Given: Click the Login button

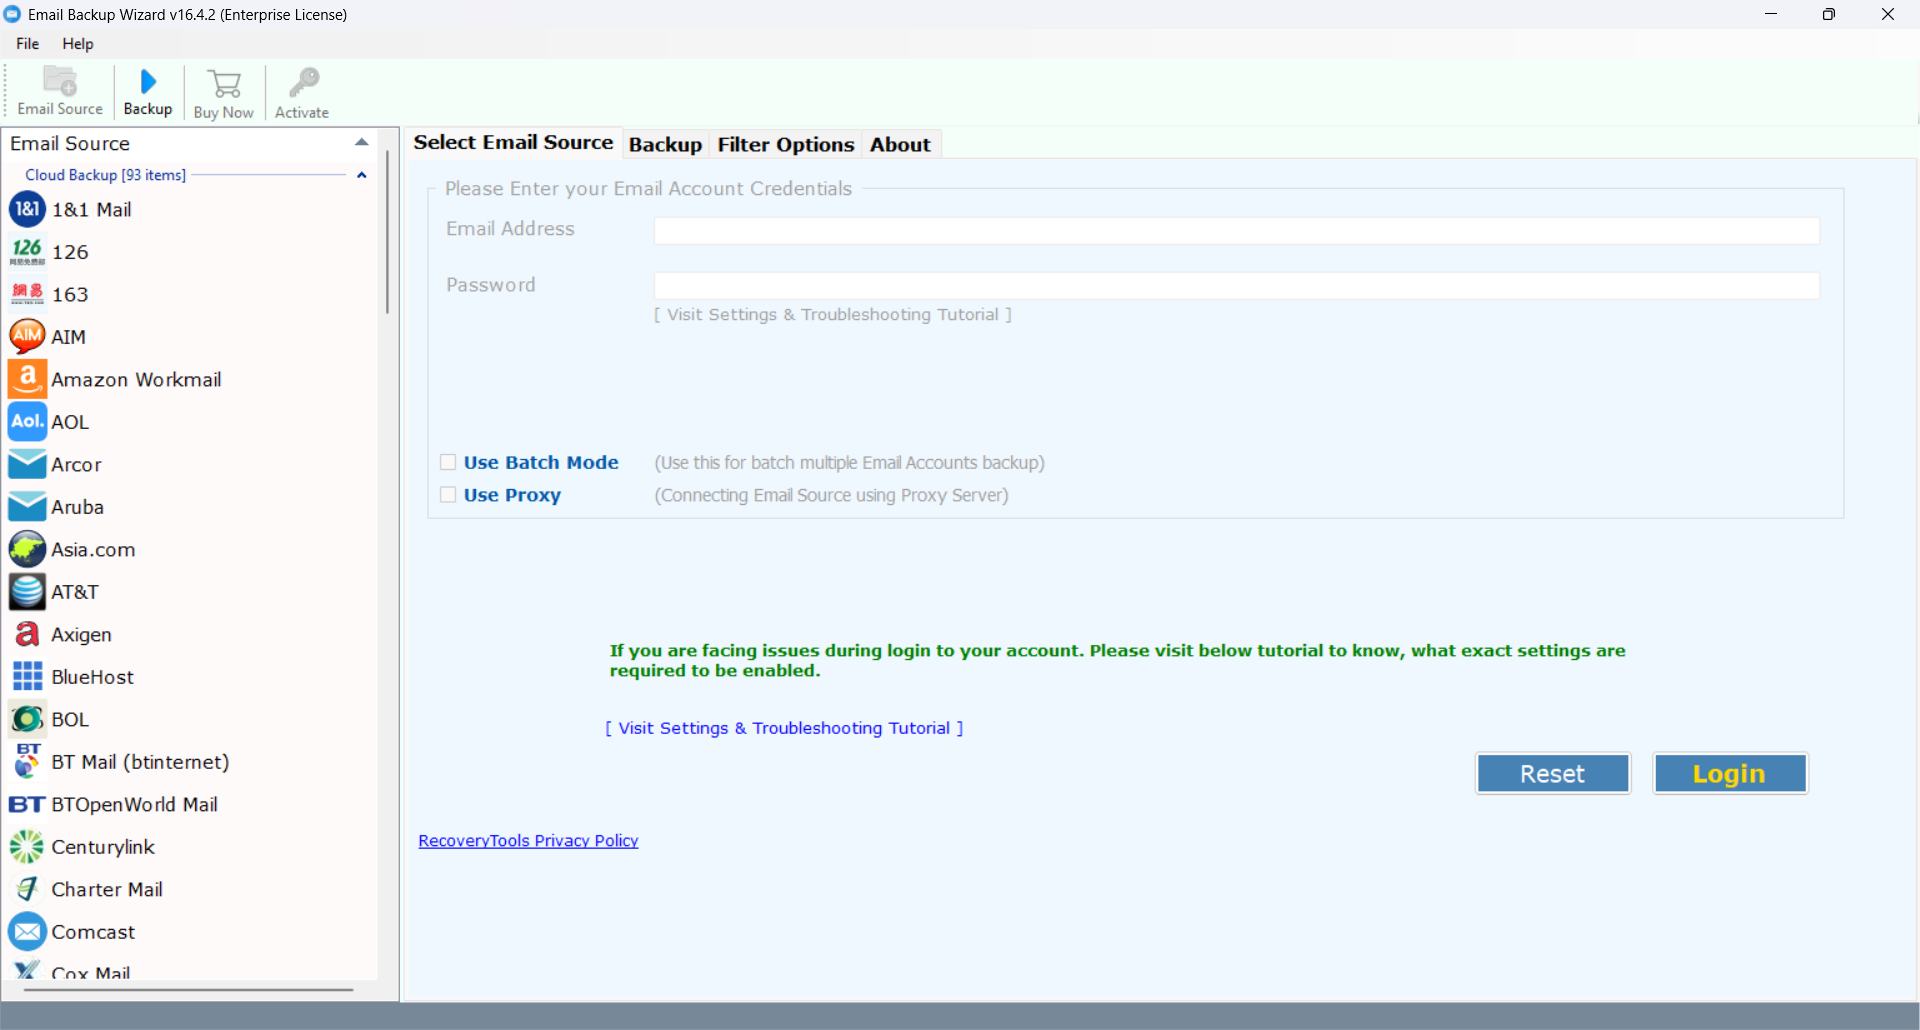Looking at the screenshot, I should (1730, 773).
